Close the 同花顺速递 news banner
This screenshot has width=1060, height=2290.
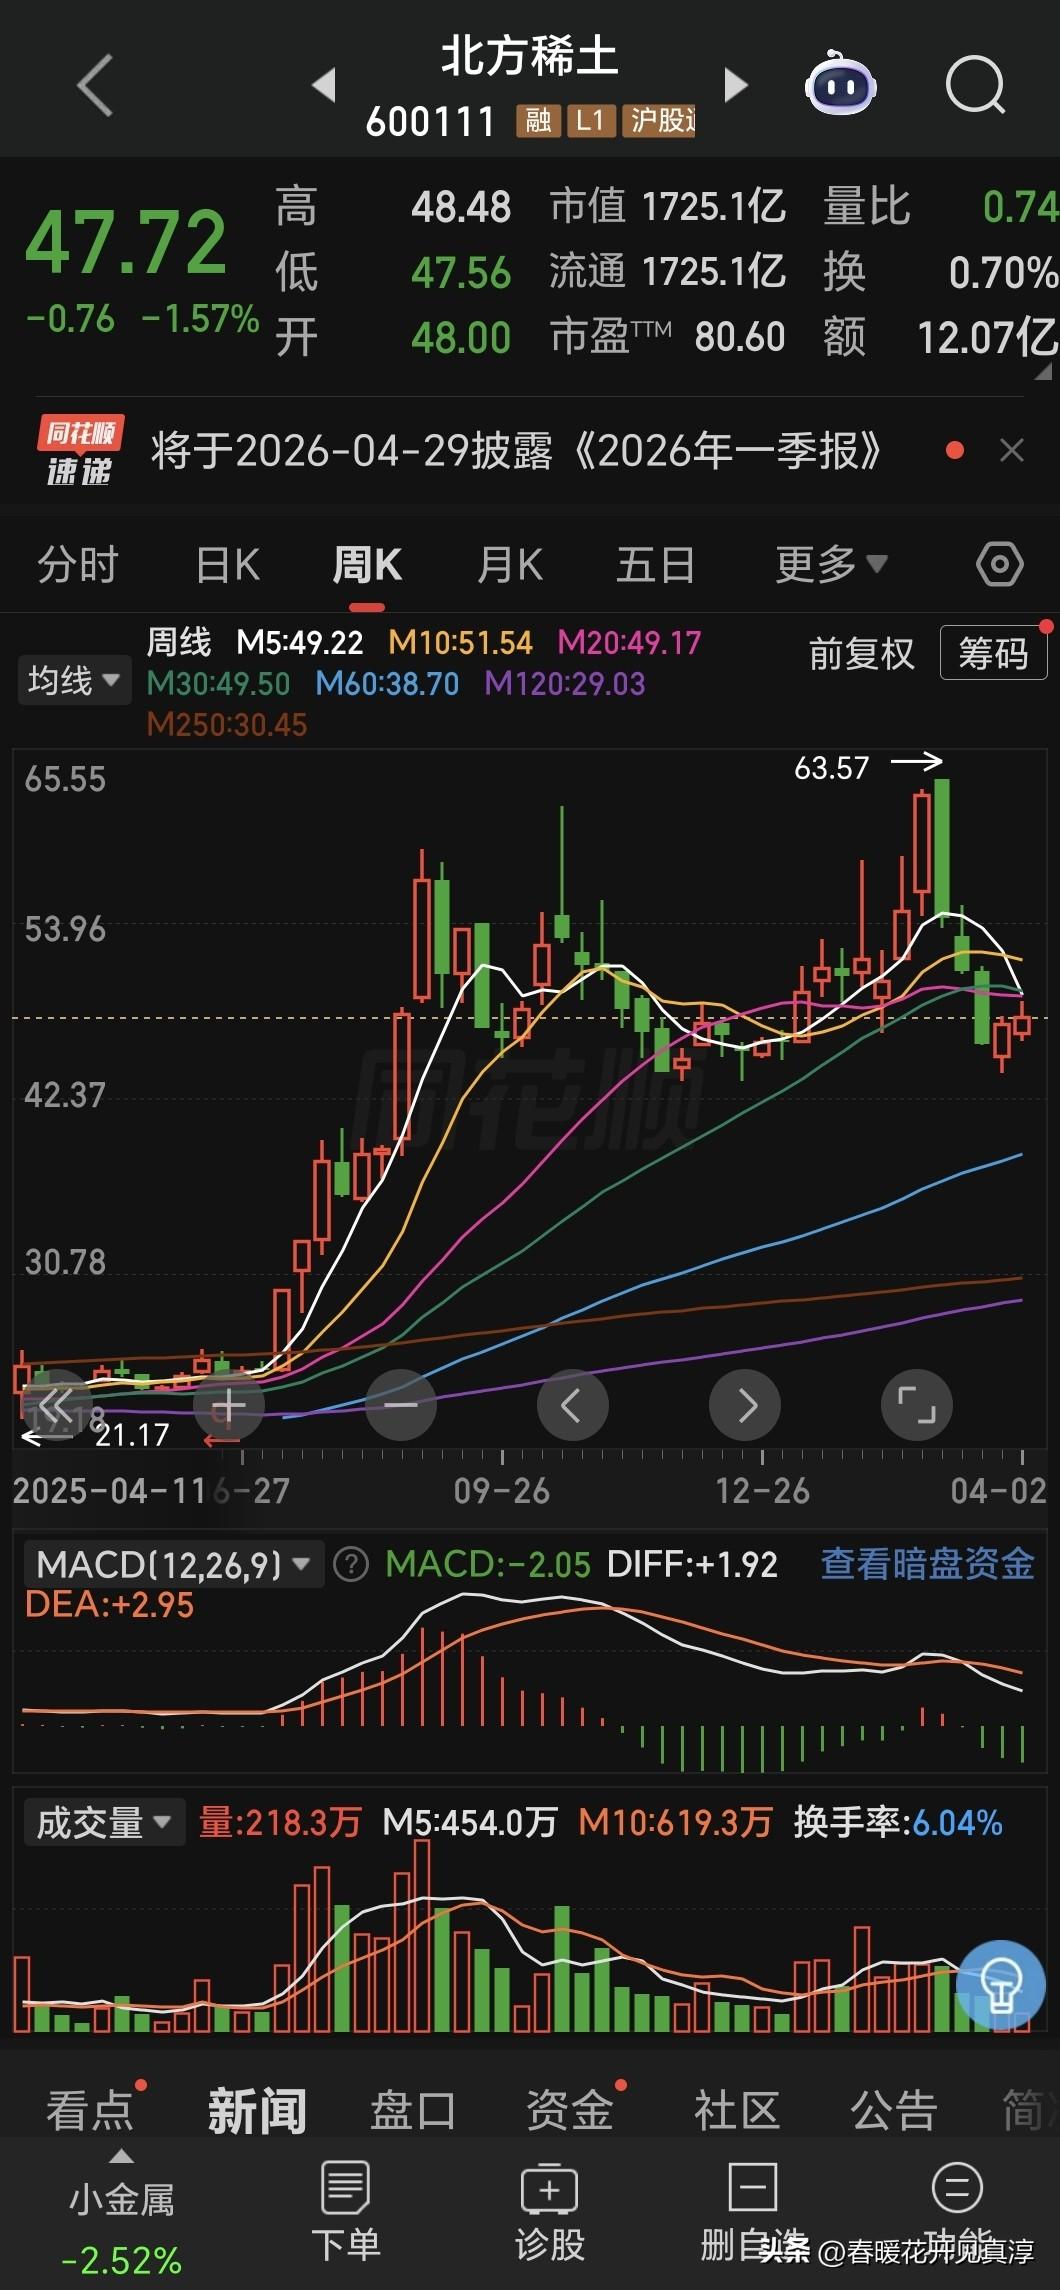coord(1012,451)
